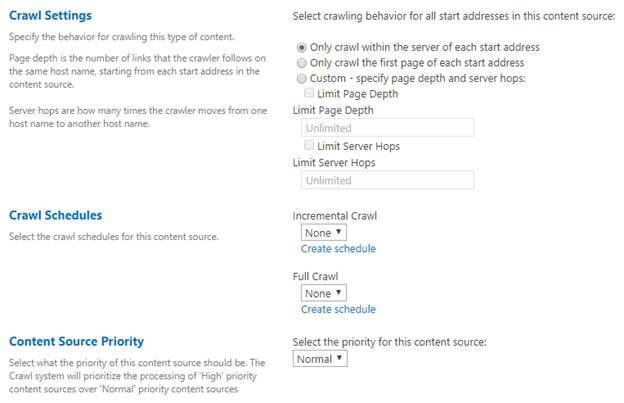Click Create schedule link under Incremental Crawl
This screenshot has width=624, height=403.
pos(338,248)
